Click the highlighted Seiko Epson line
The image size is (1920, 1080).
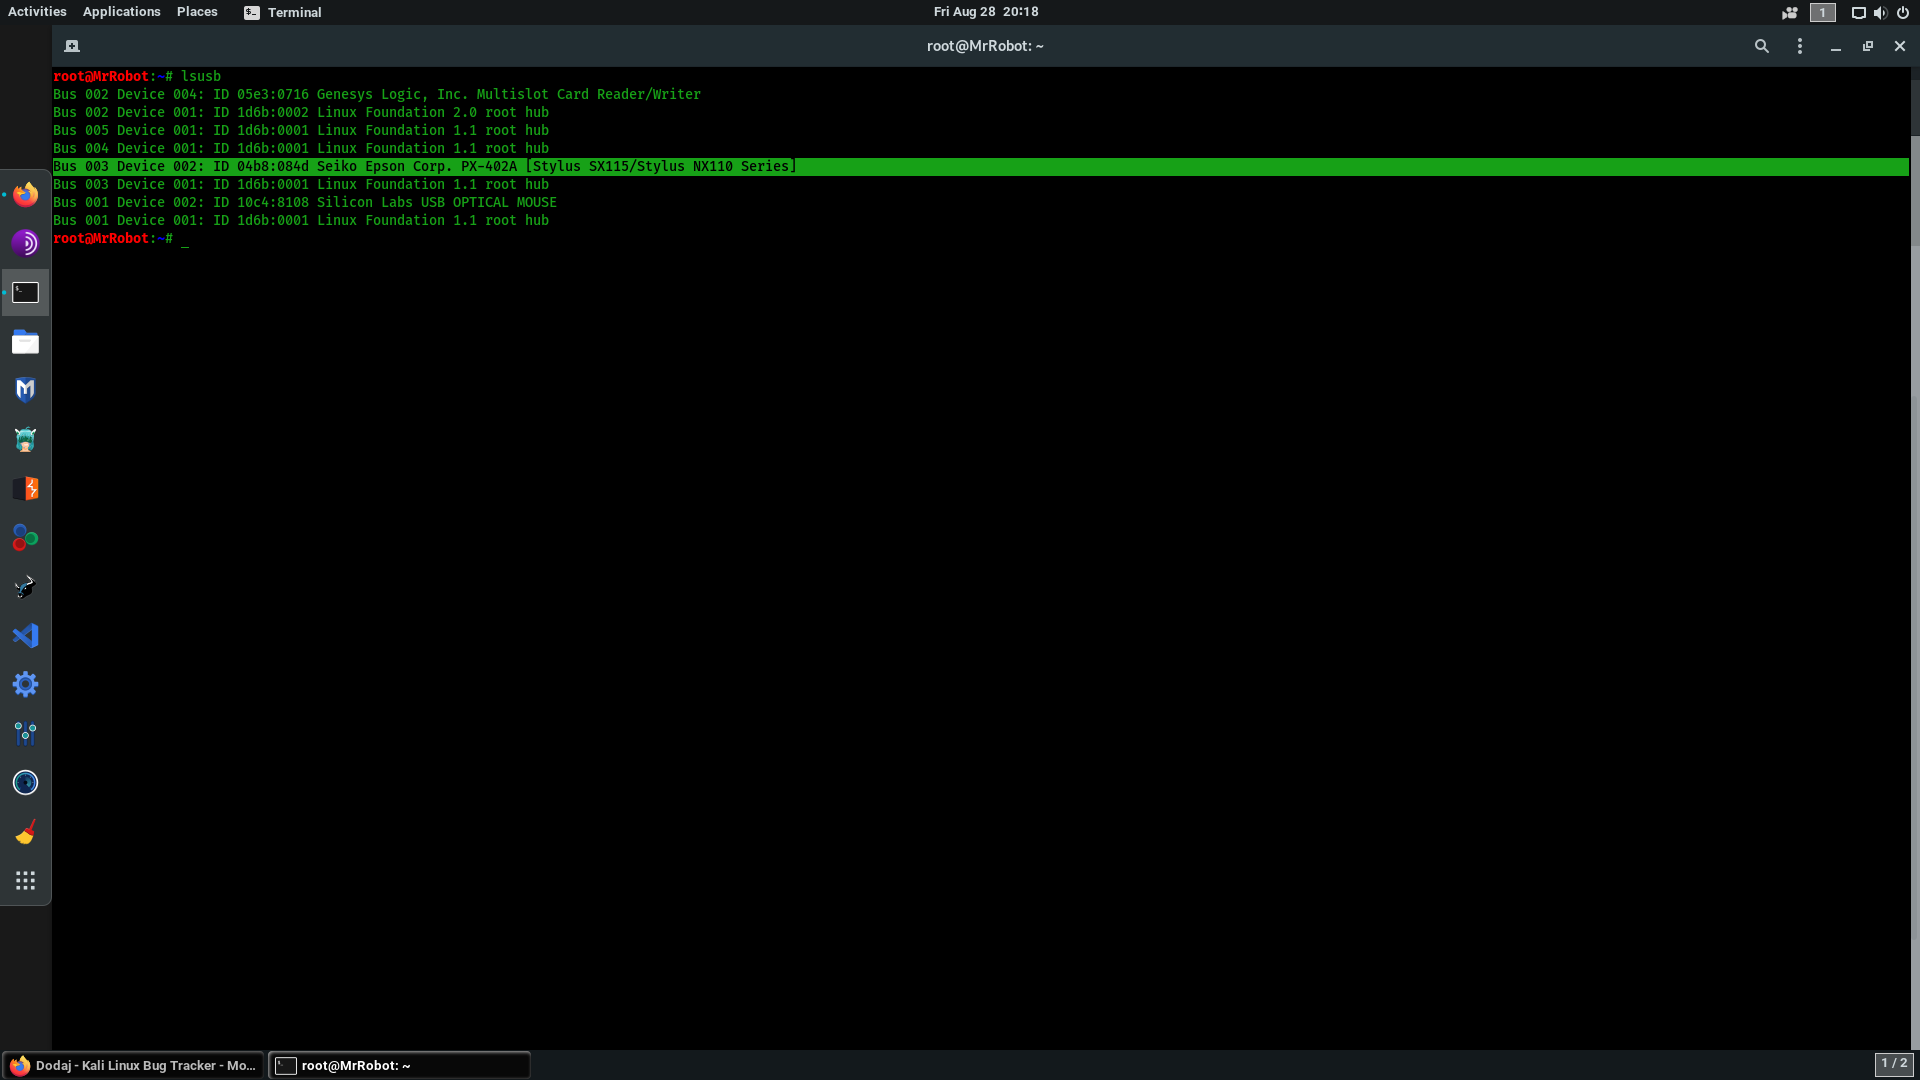tap(425, 166)
